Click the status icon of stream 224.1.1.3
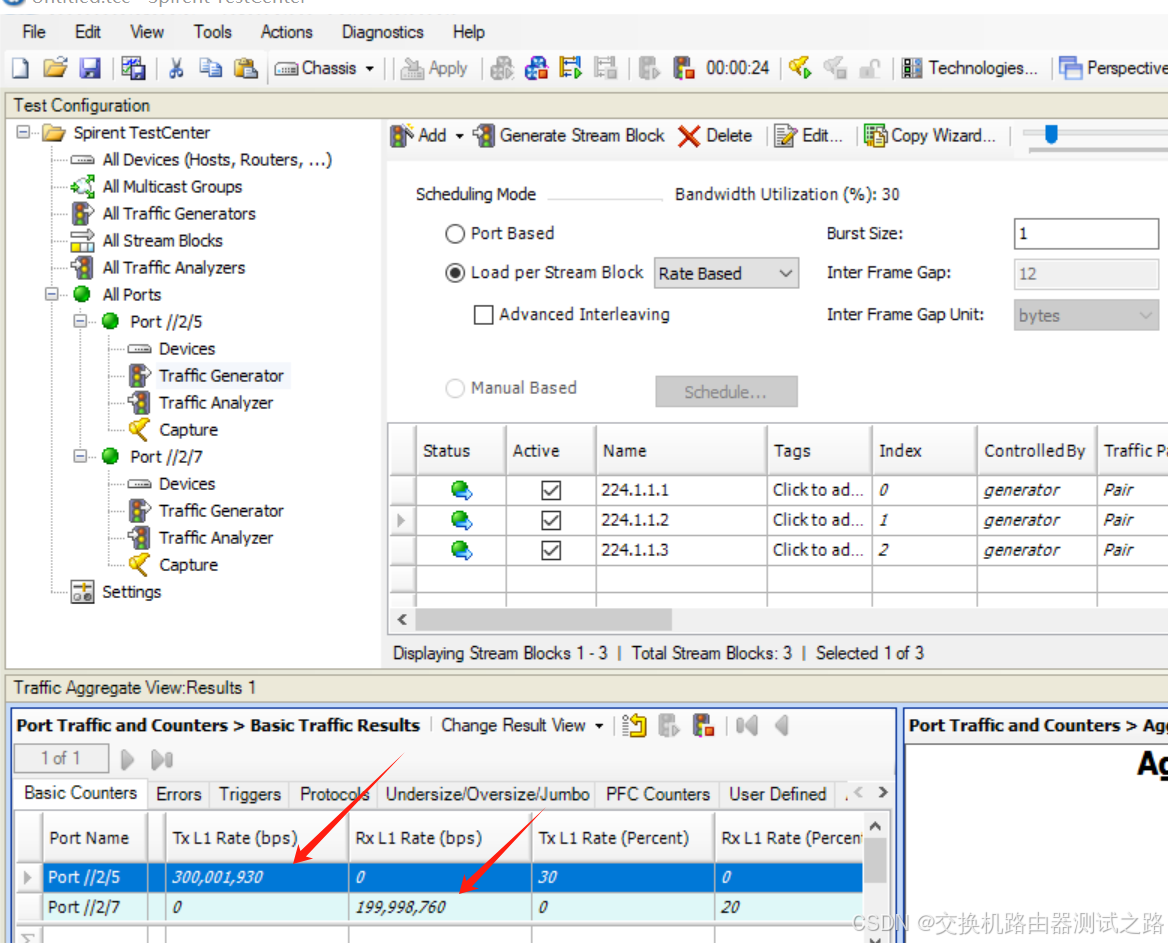 tap(461, 550)
